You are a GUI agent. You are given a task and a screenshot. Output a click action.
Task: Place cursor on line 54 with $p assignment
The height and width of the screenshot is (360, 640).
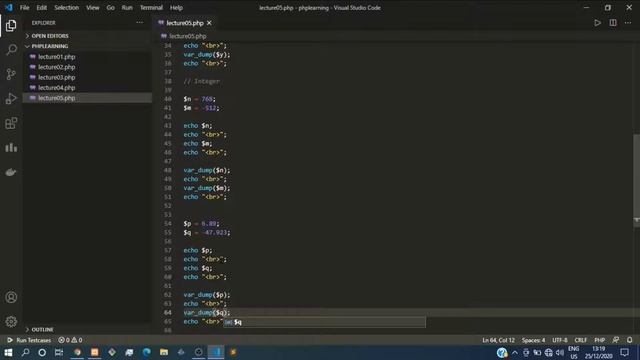[x=201, y=224]
